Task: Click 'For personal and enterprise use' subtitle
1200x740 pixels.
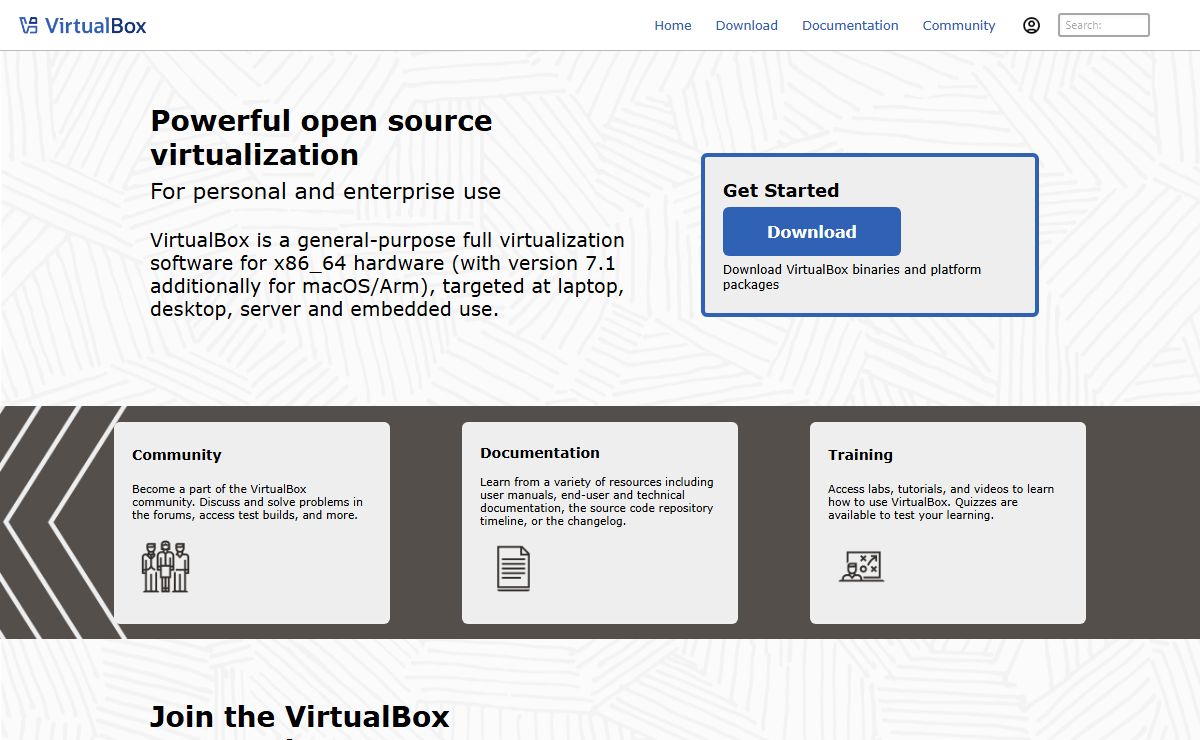Action: pyautogui.click(x=325, y=191)
